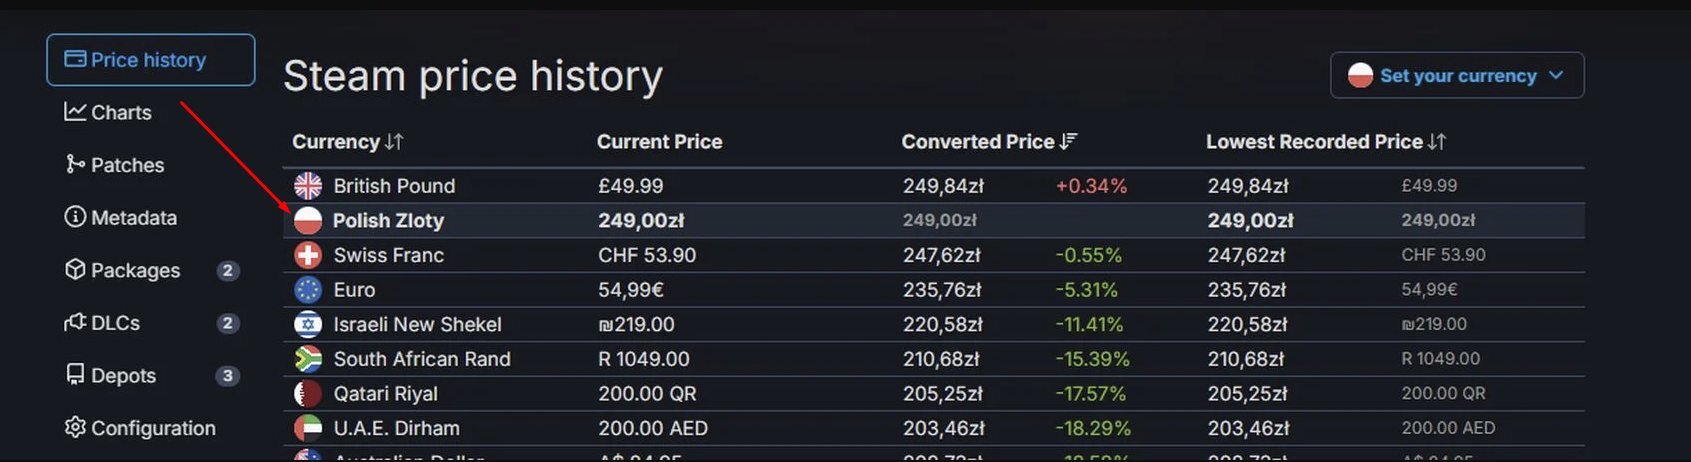The height and width of the screenshot is (462, 1691).
Task: Click the Packages count badge
Action: (x=228, y=270)
